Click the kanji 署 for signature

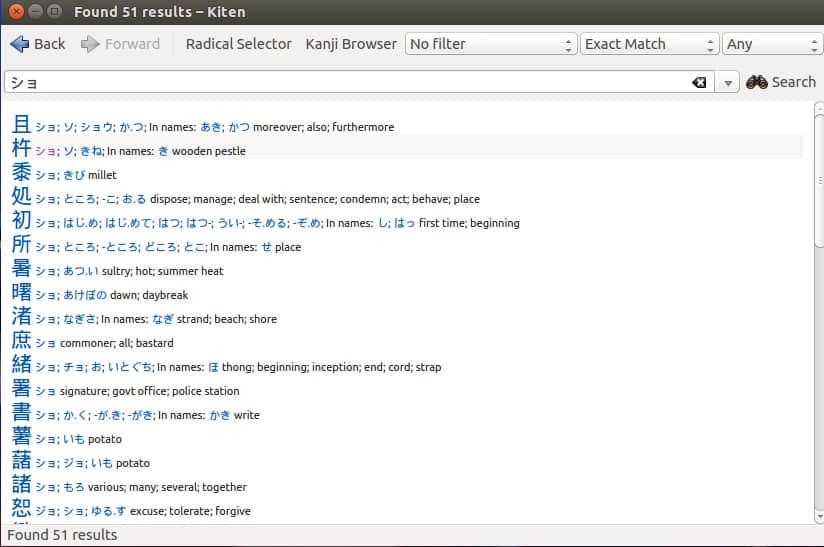click(x=21, y=389)
